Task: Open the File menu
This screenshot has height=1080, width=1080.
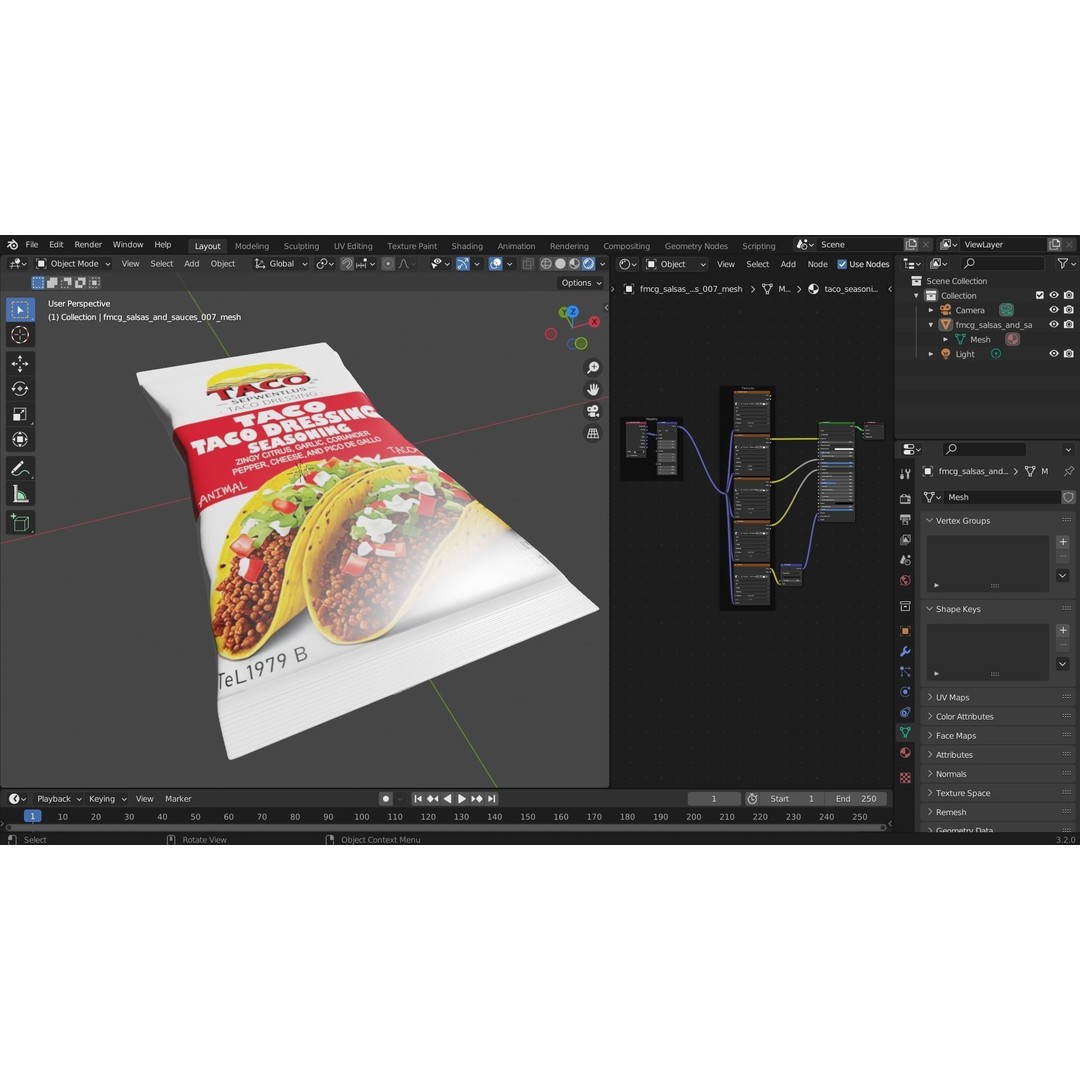Action: coord(32,245)
